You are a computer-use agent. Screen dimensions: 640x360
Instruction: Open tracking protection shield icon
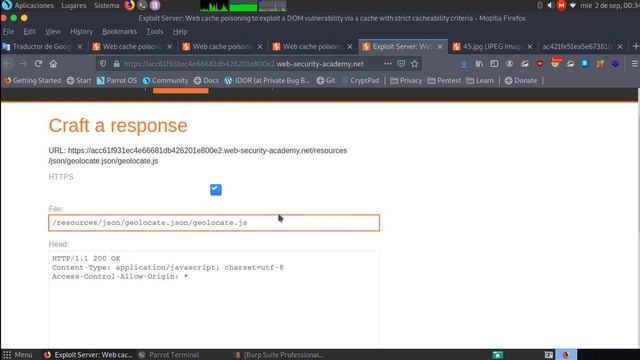(x=103, y=64)
